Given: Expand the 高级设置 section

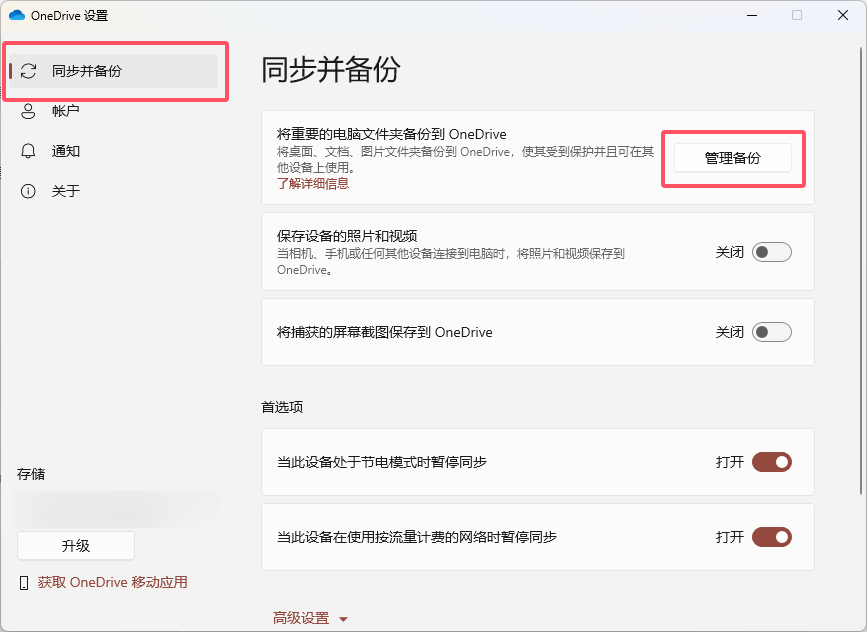Looking at the screenshot, I should 310,618.
